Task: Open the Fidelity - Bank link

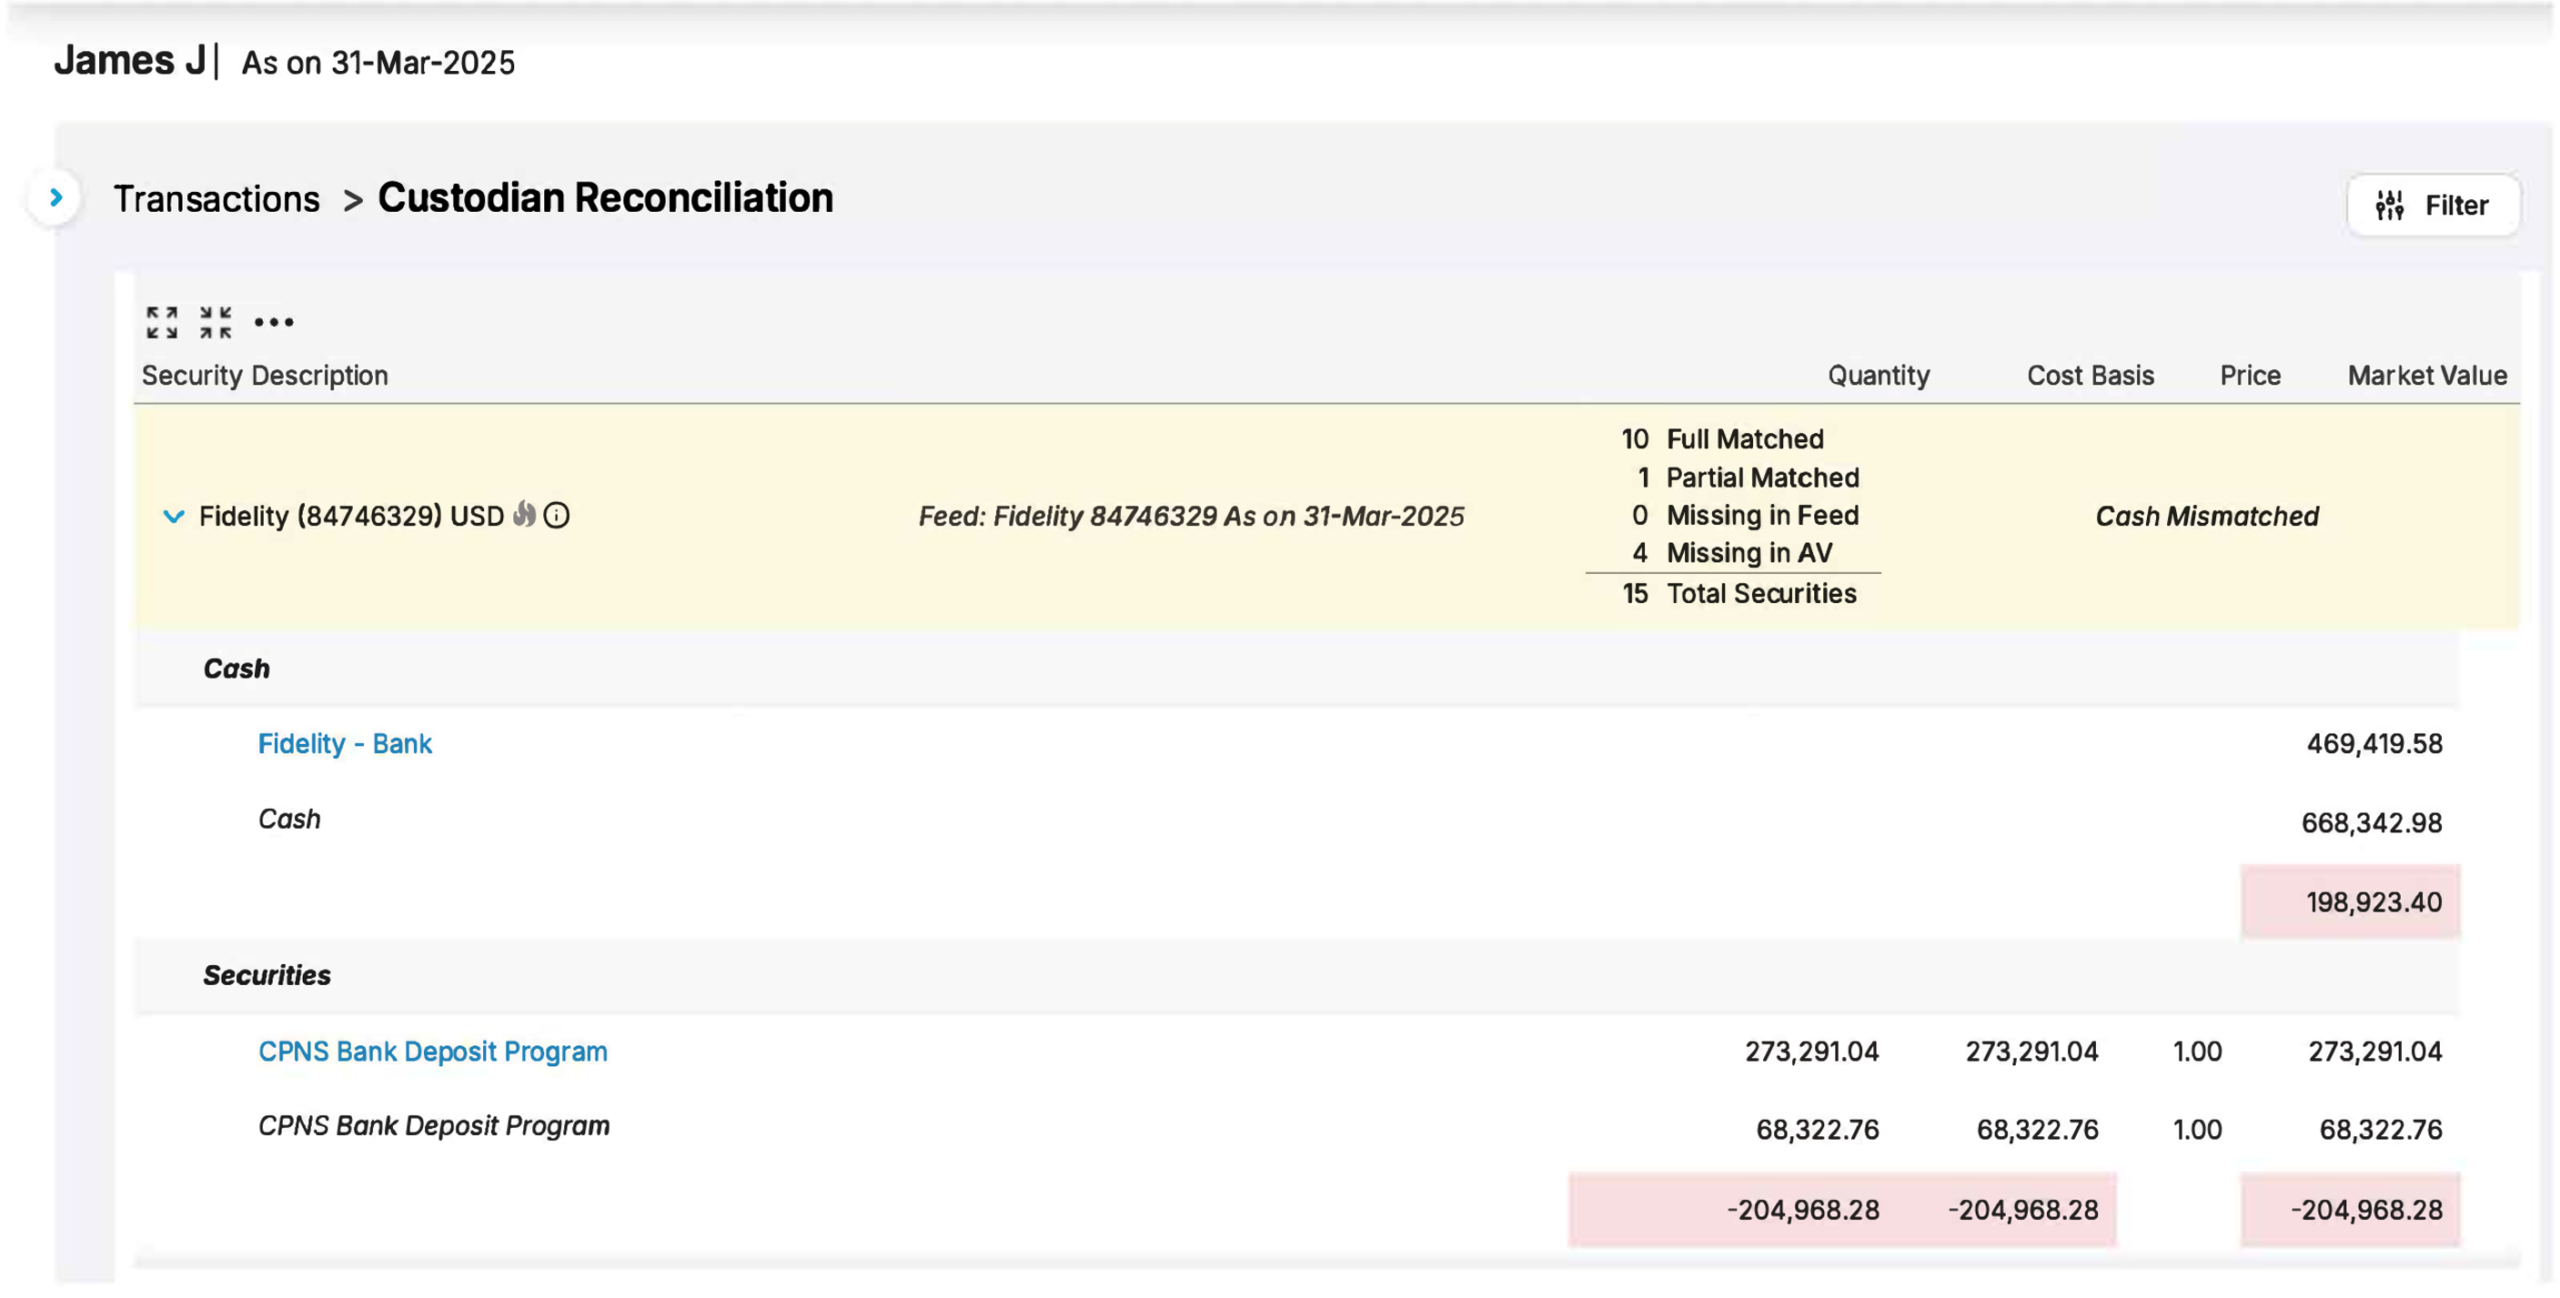Action: 344,743
